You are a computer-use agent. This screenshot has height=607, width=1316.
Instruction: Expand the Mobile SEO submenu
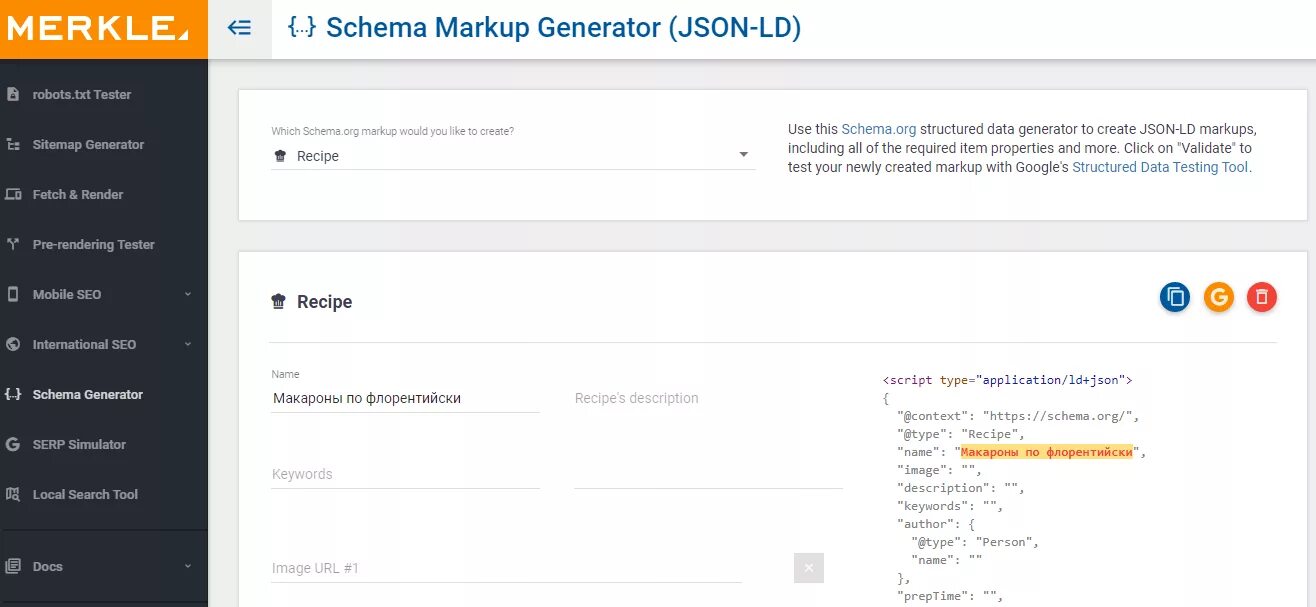pyautogui.click(x=187, y=295)
